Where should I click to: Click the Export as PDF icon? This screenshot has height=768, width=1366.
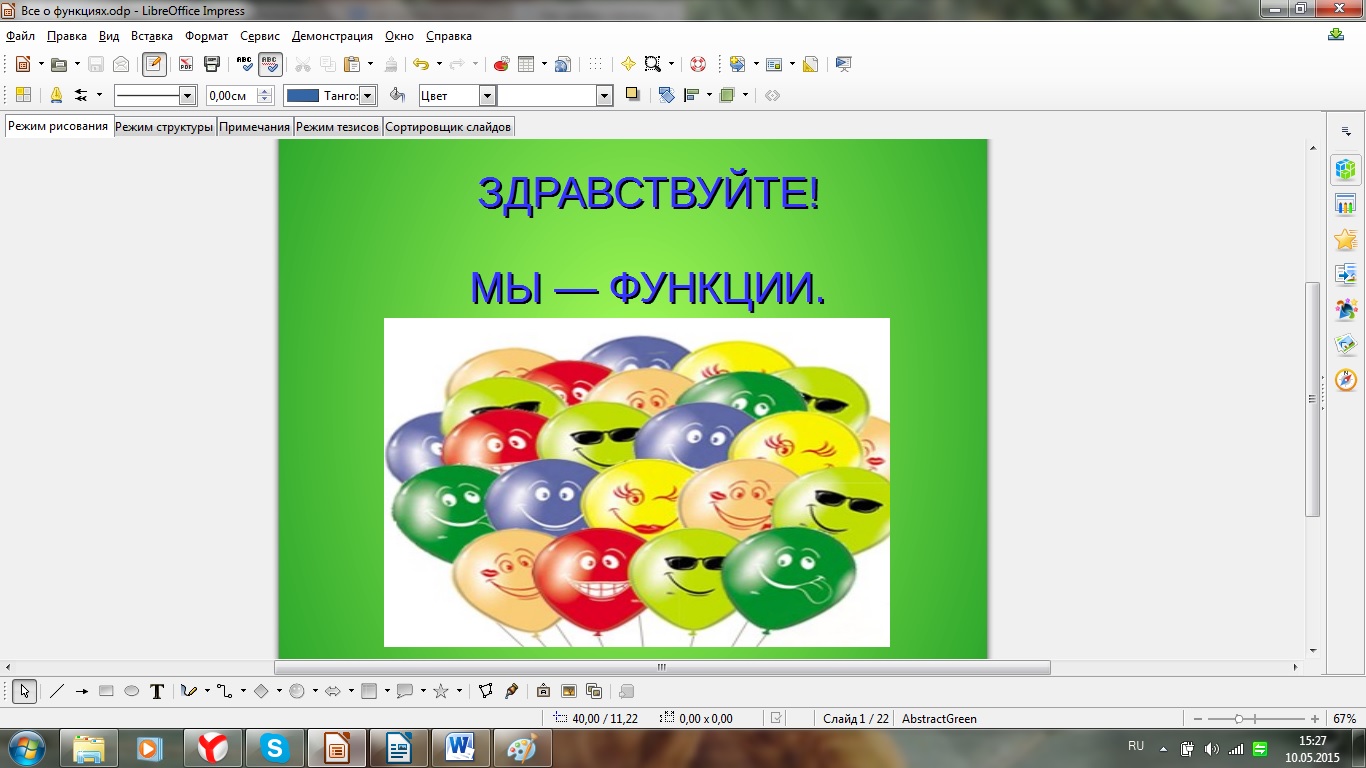click(186, 64)
